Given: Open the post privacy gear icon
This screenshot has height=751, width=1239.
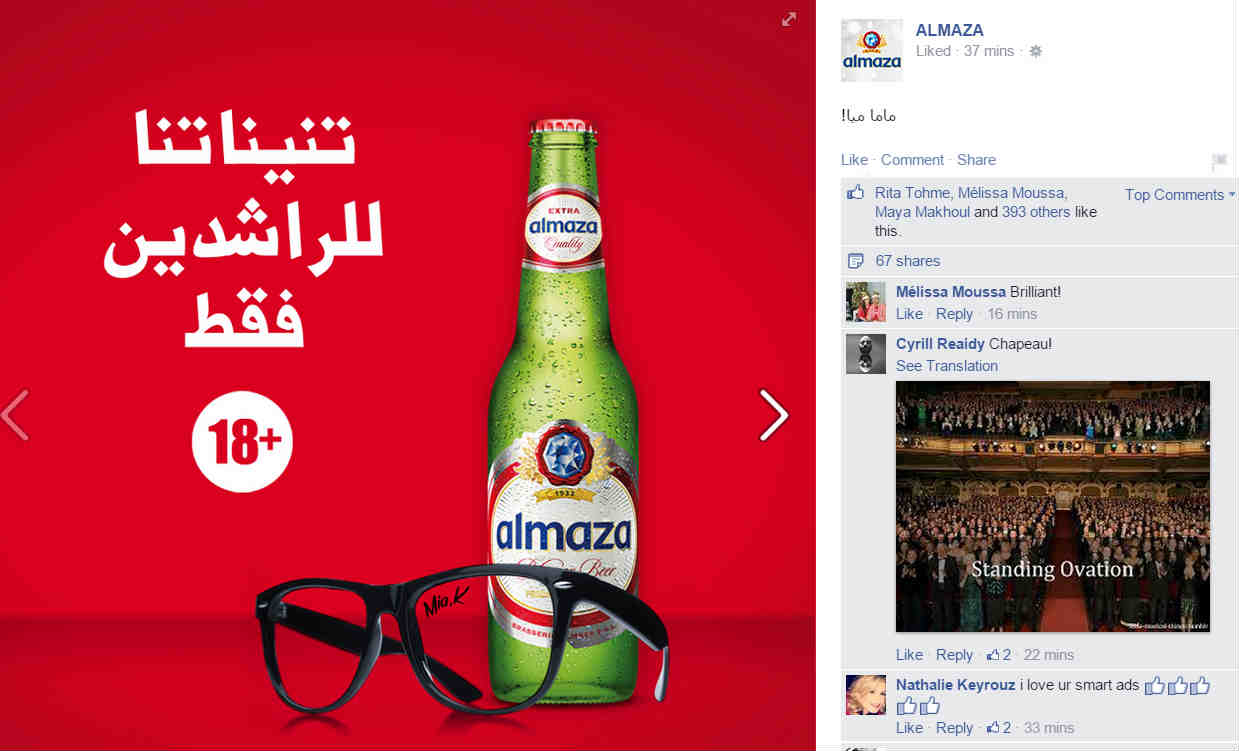Looking at the screenshot, I should click(x=1035, y=52).
